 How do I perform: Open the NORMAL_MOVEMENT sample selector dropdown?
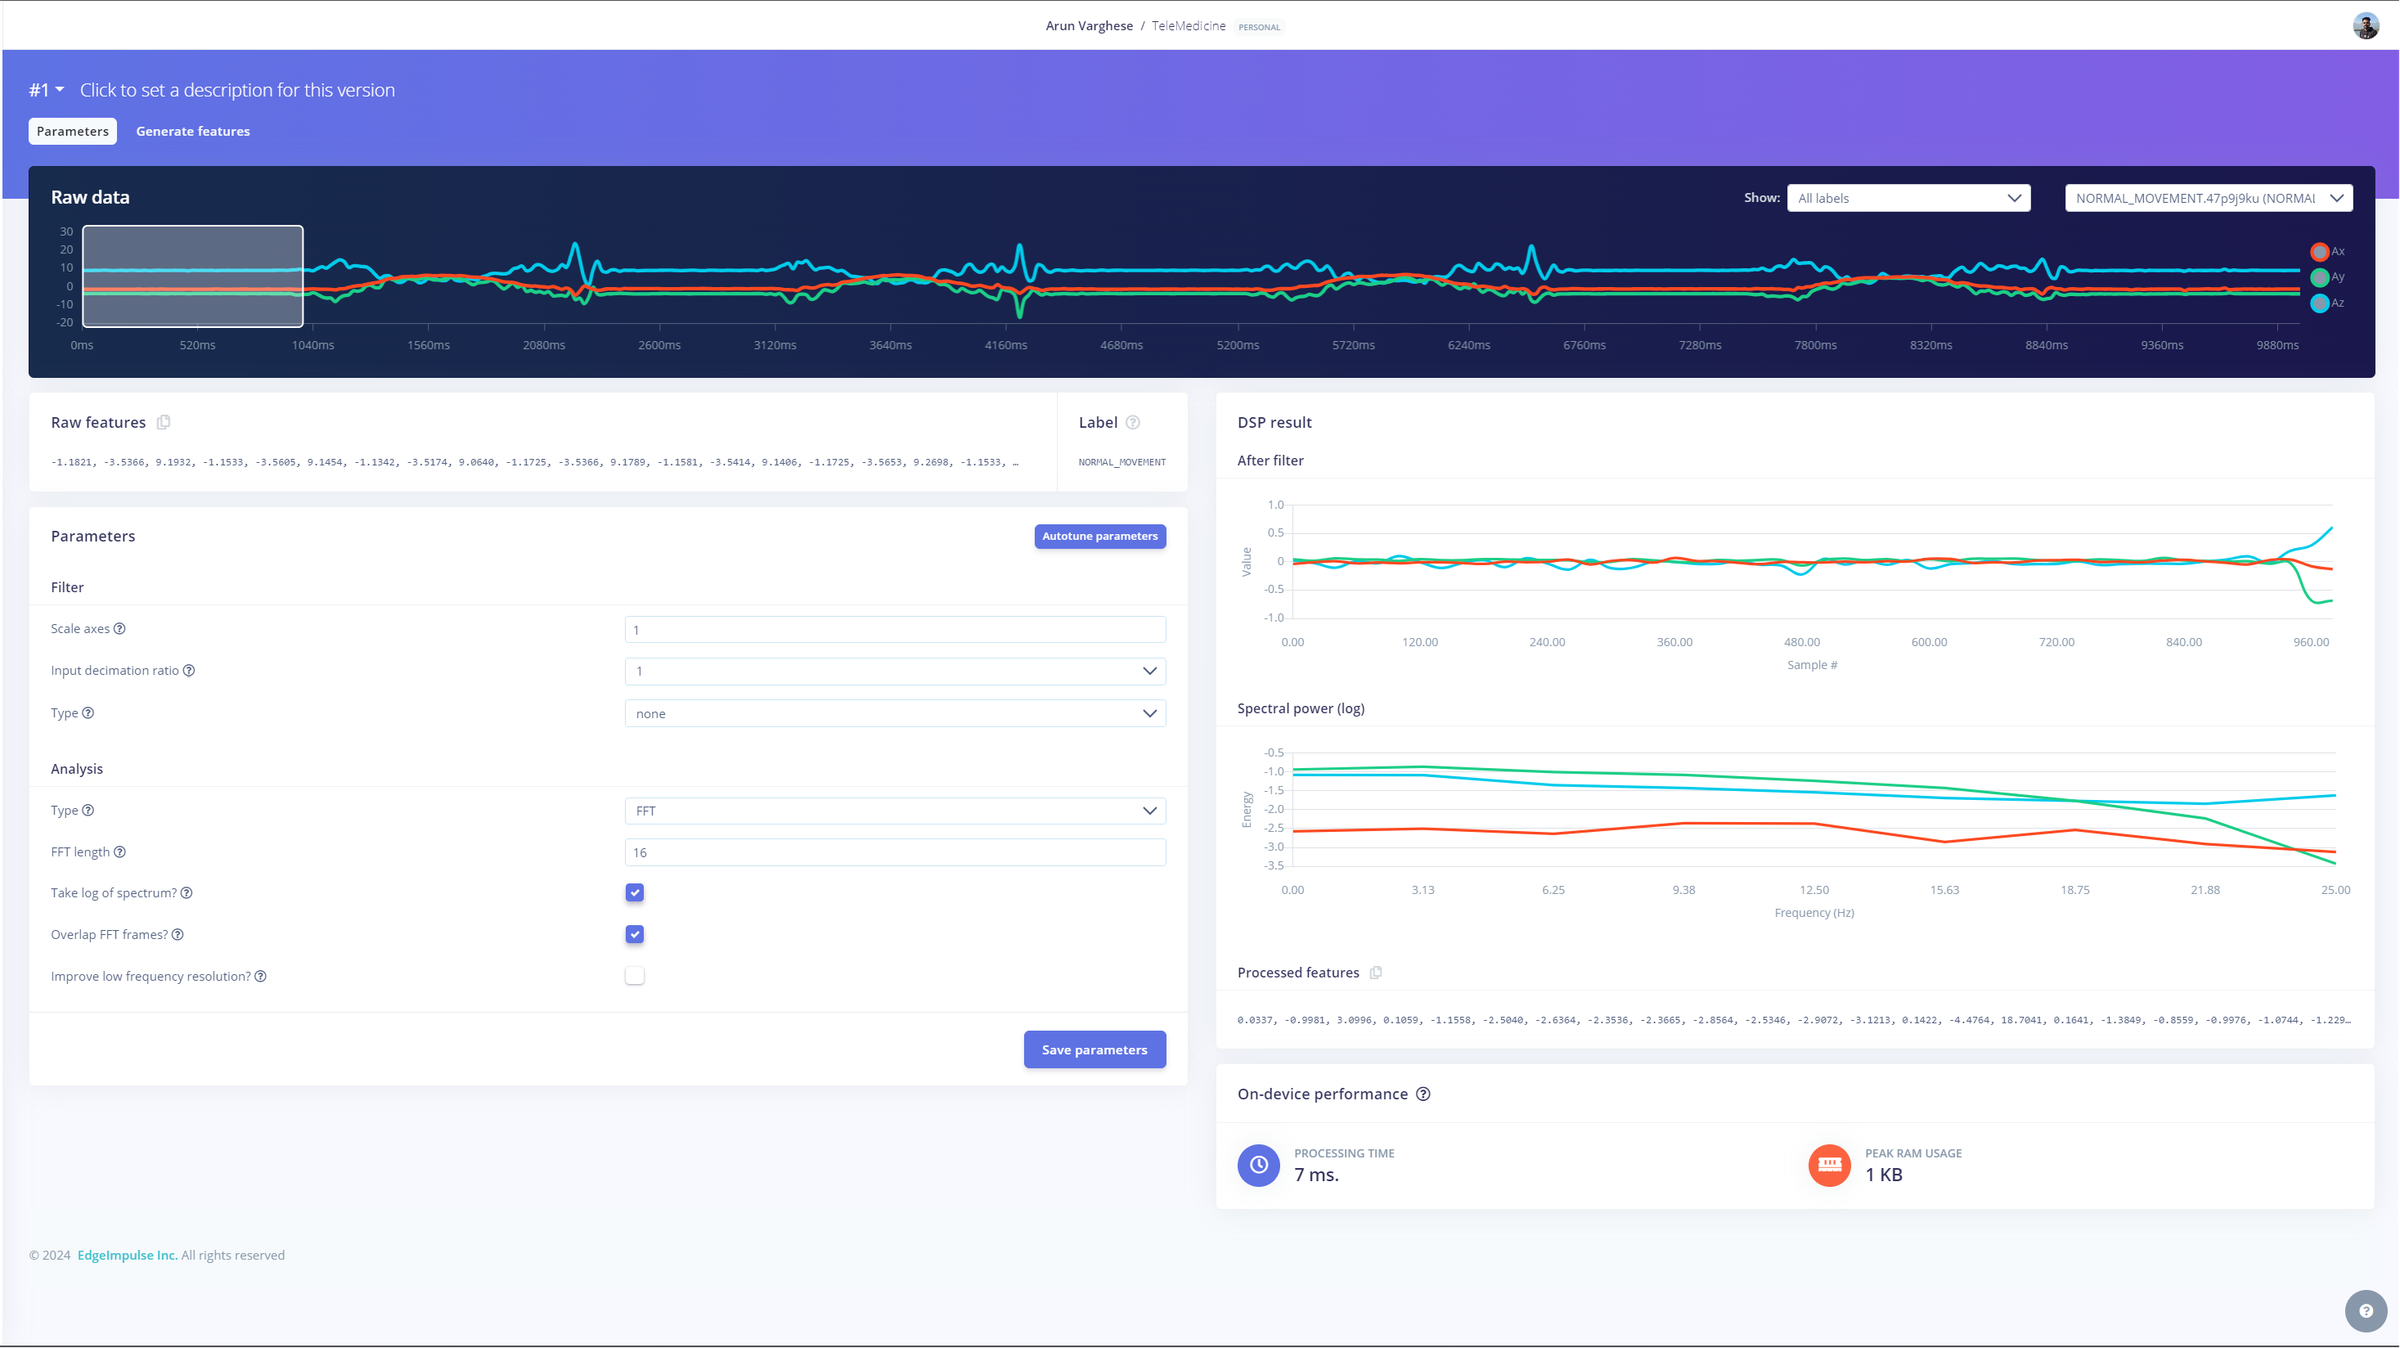2208,198
